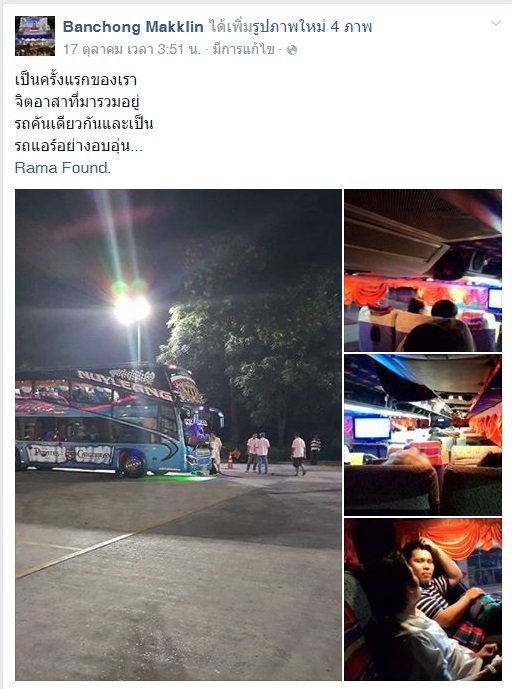Open the bottom photo of seated passengers
The height and width of the screenshot is (689, 512).
pyautogui.click(x=423, y=599)
